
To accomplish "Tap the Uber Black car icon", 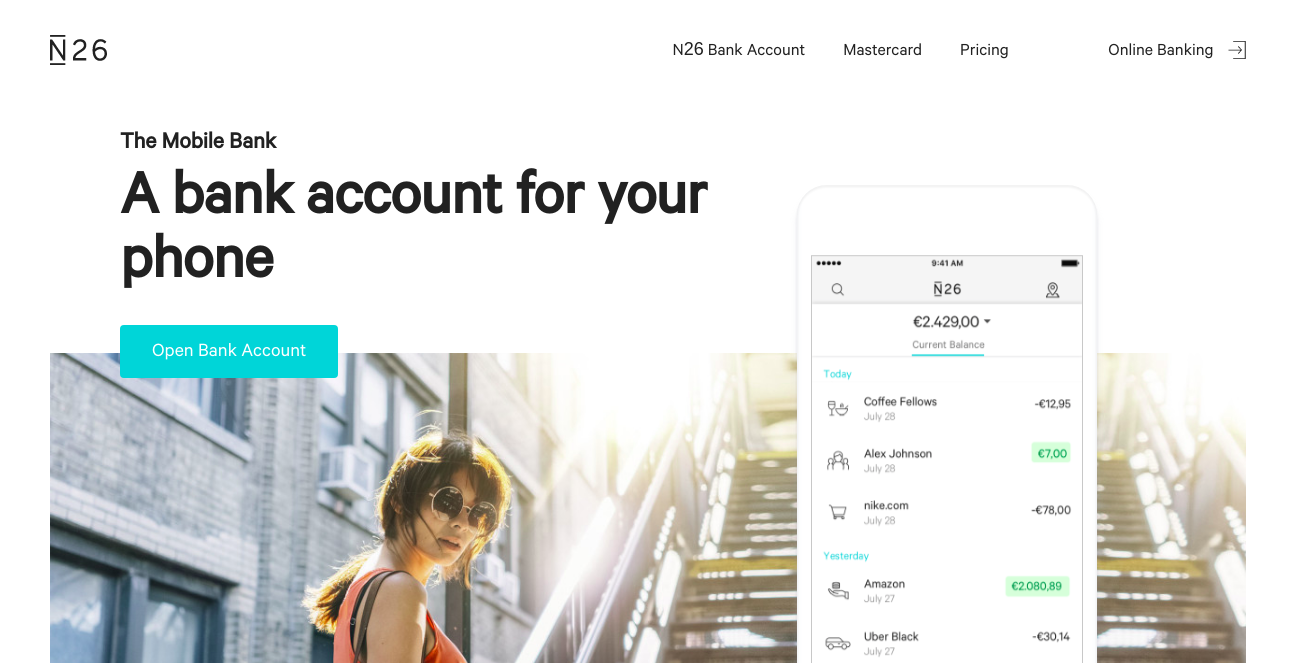I will 838,643.
